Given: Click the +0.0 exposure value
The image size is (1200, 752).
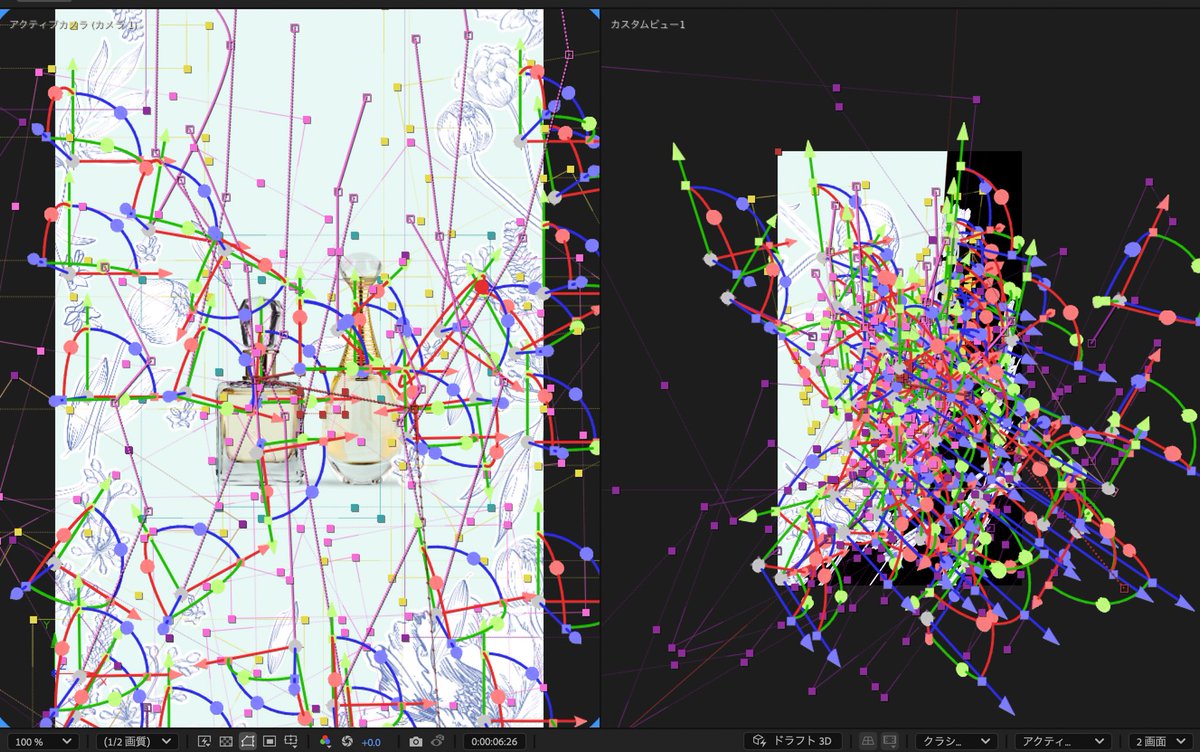Looking at the screenshot, I should point(371,742).
